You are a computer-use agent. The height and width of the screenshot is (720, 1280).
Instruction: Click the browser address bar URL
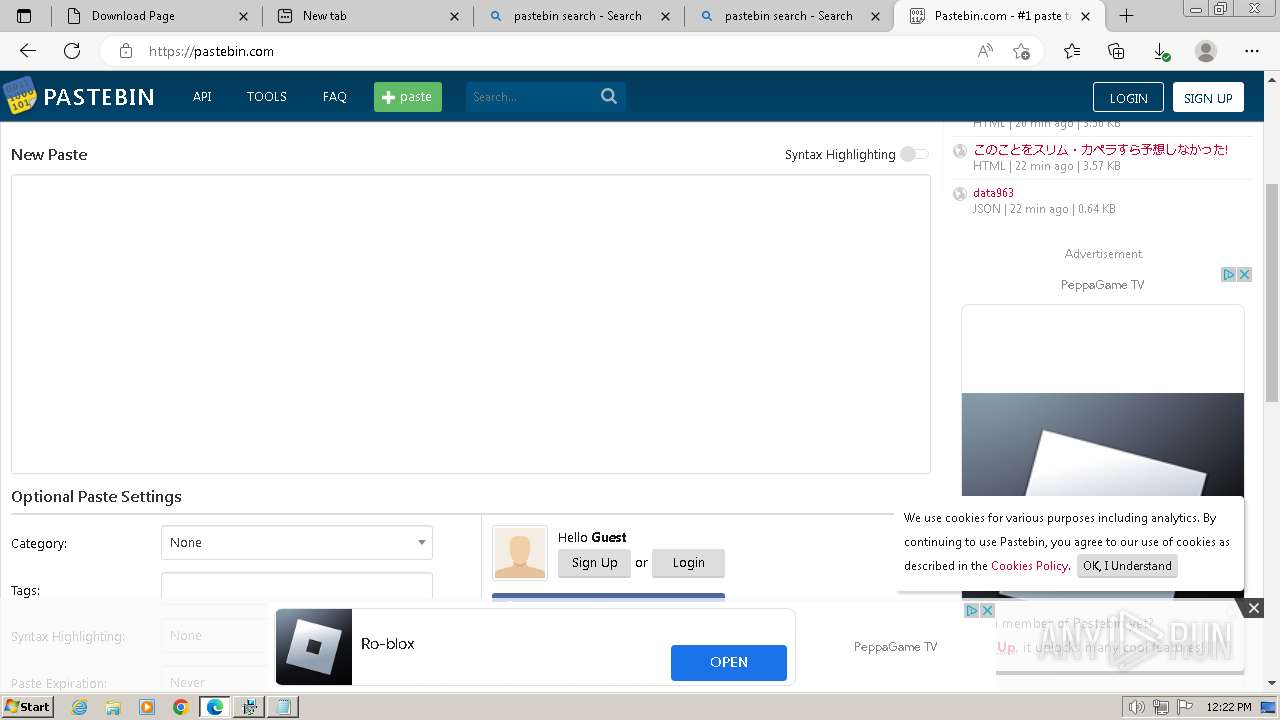click(211, 51)
